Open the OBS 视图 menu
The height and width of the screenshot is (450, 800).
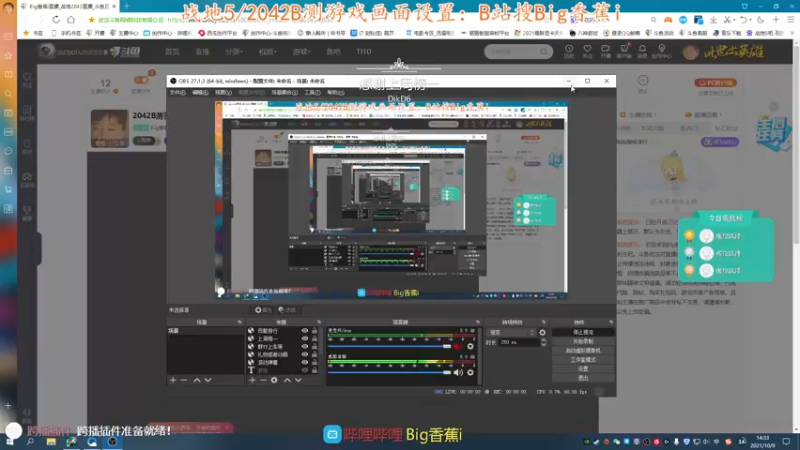[223, 93]
